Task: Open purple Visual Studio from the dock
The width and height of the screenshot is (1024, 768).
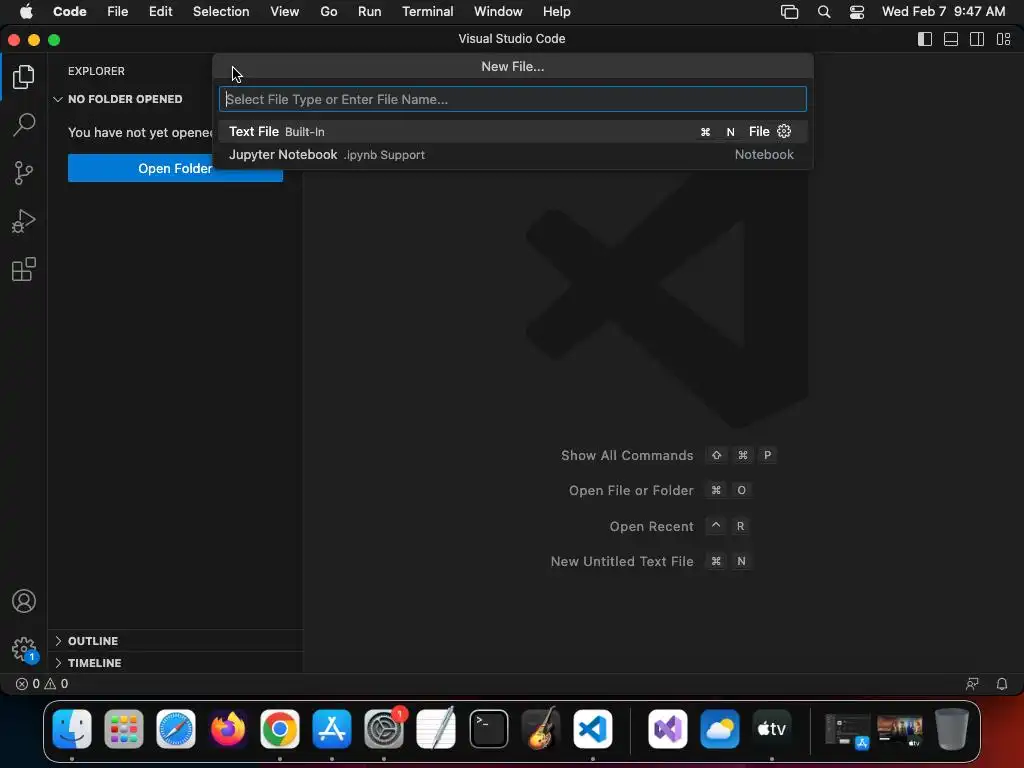Action: click(667, 729)
